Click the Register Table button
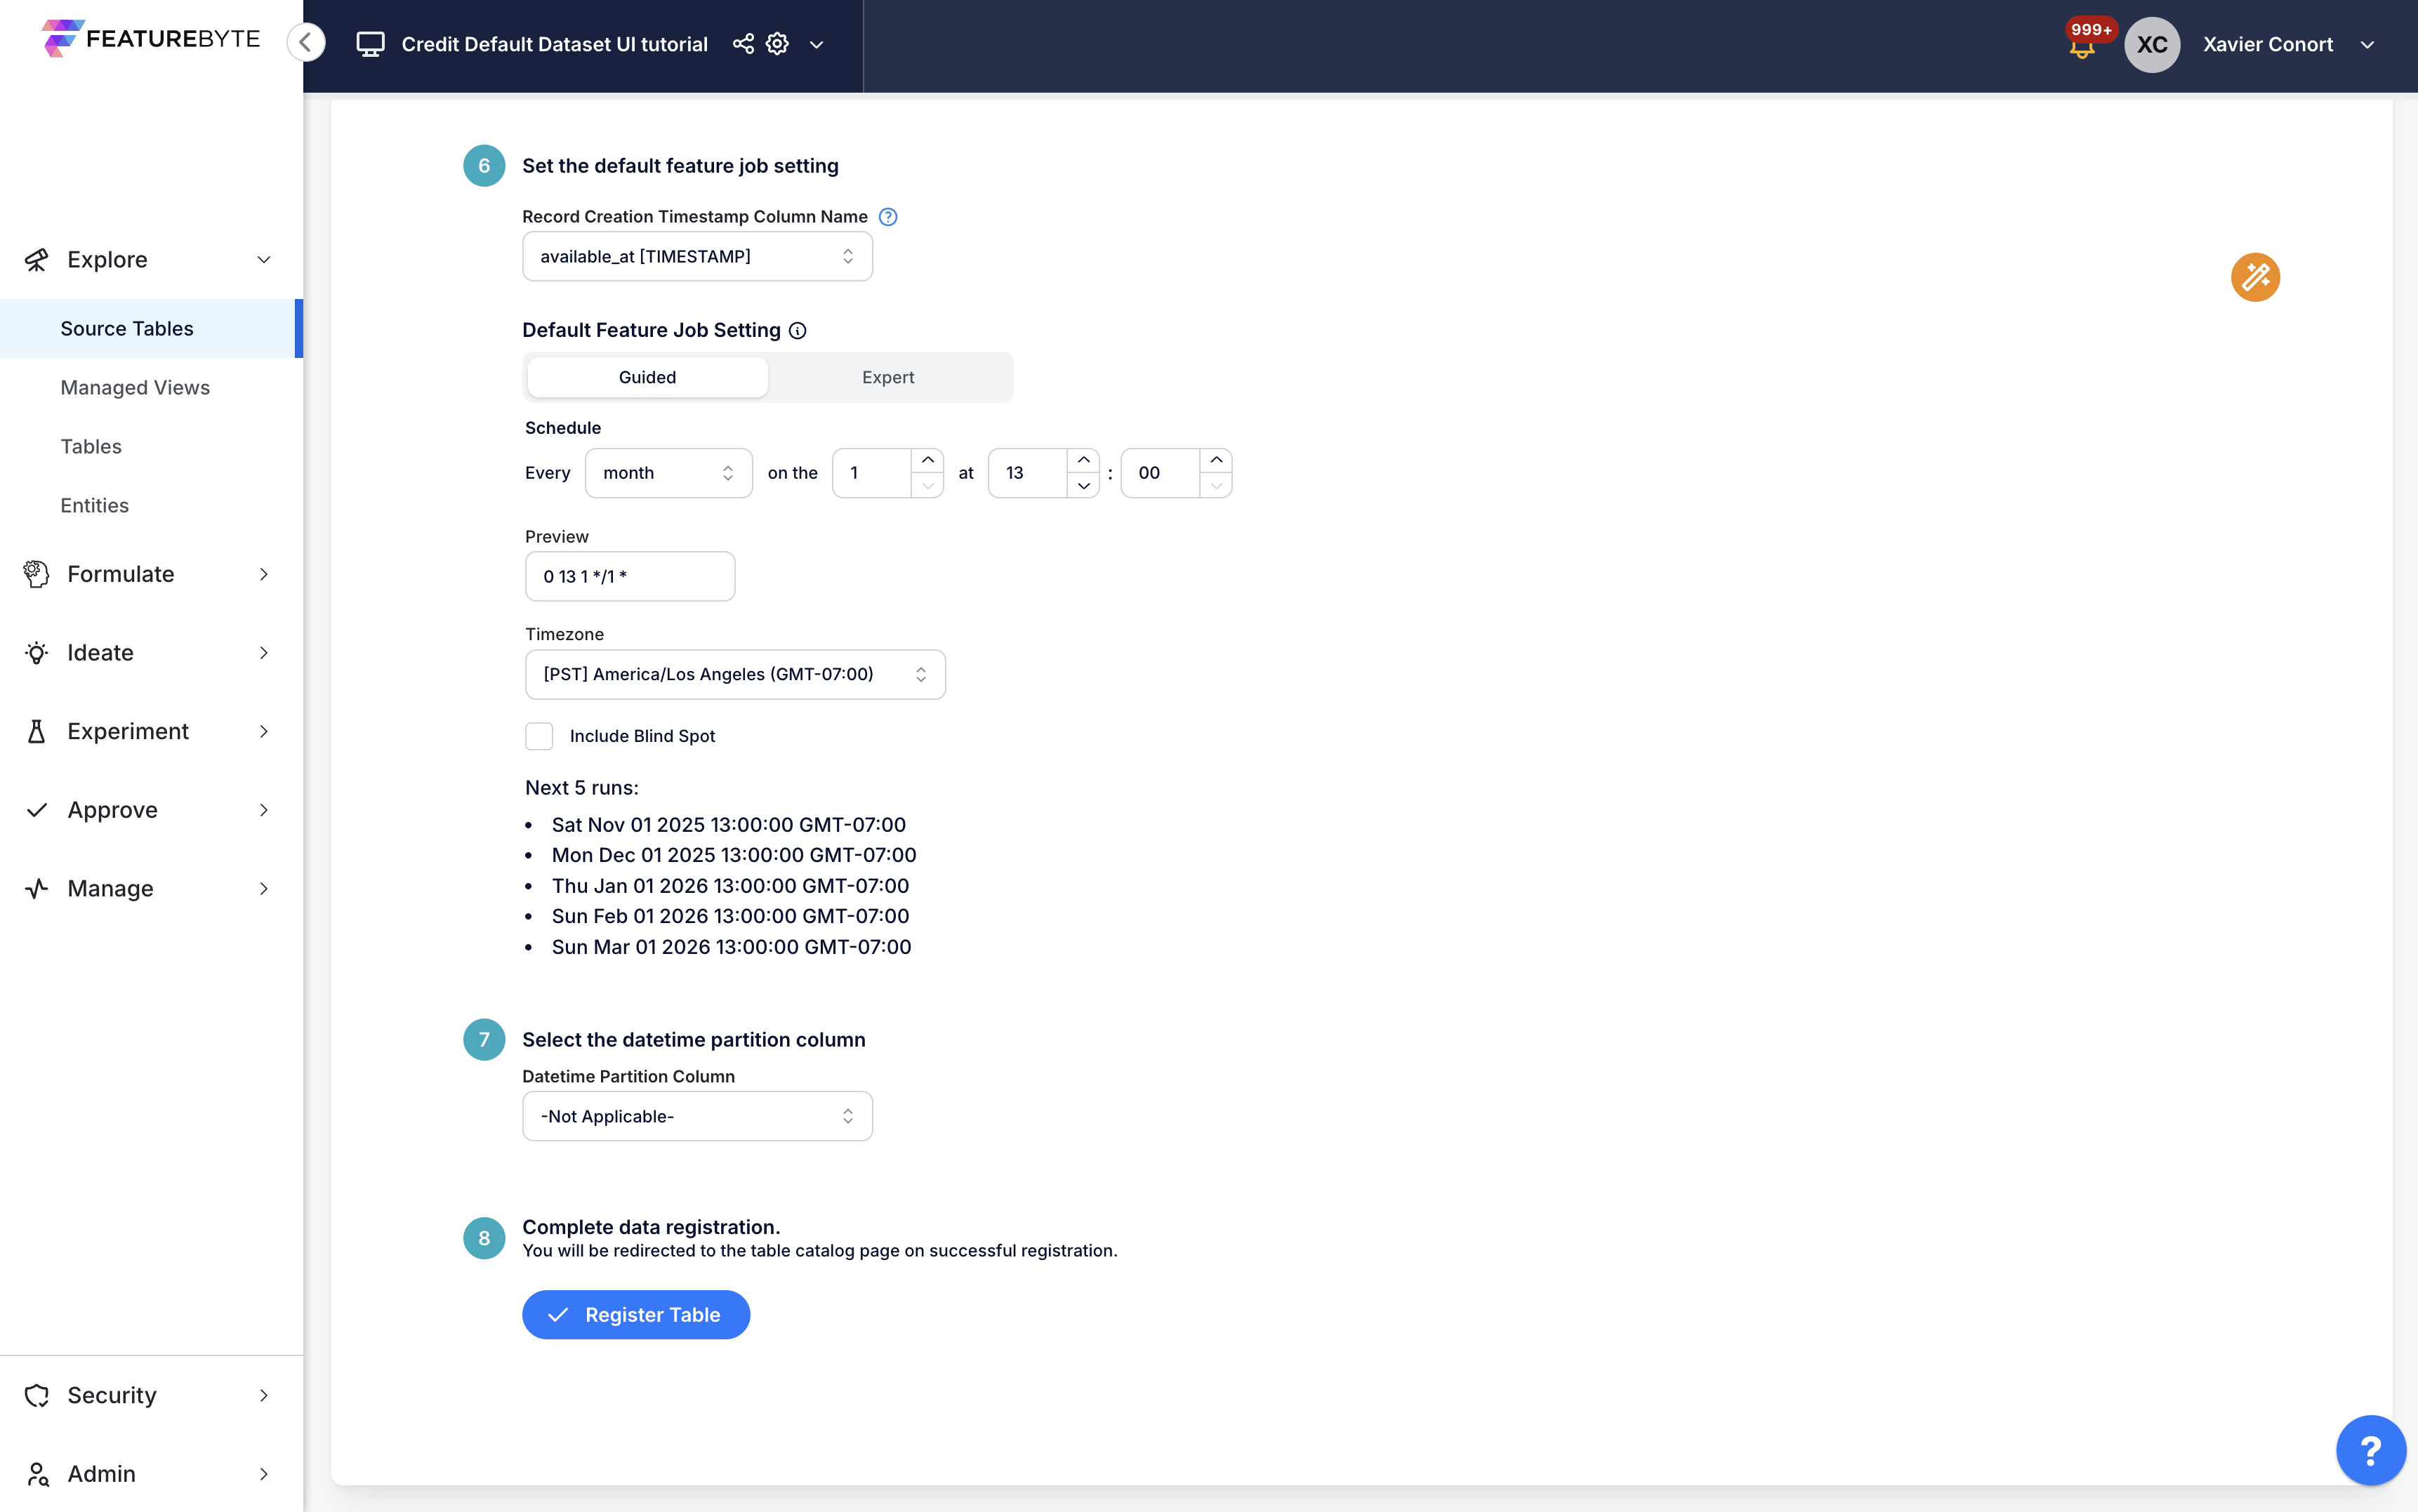Screen dimensions: 2418x1512 click(x=636, y=1314)
